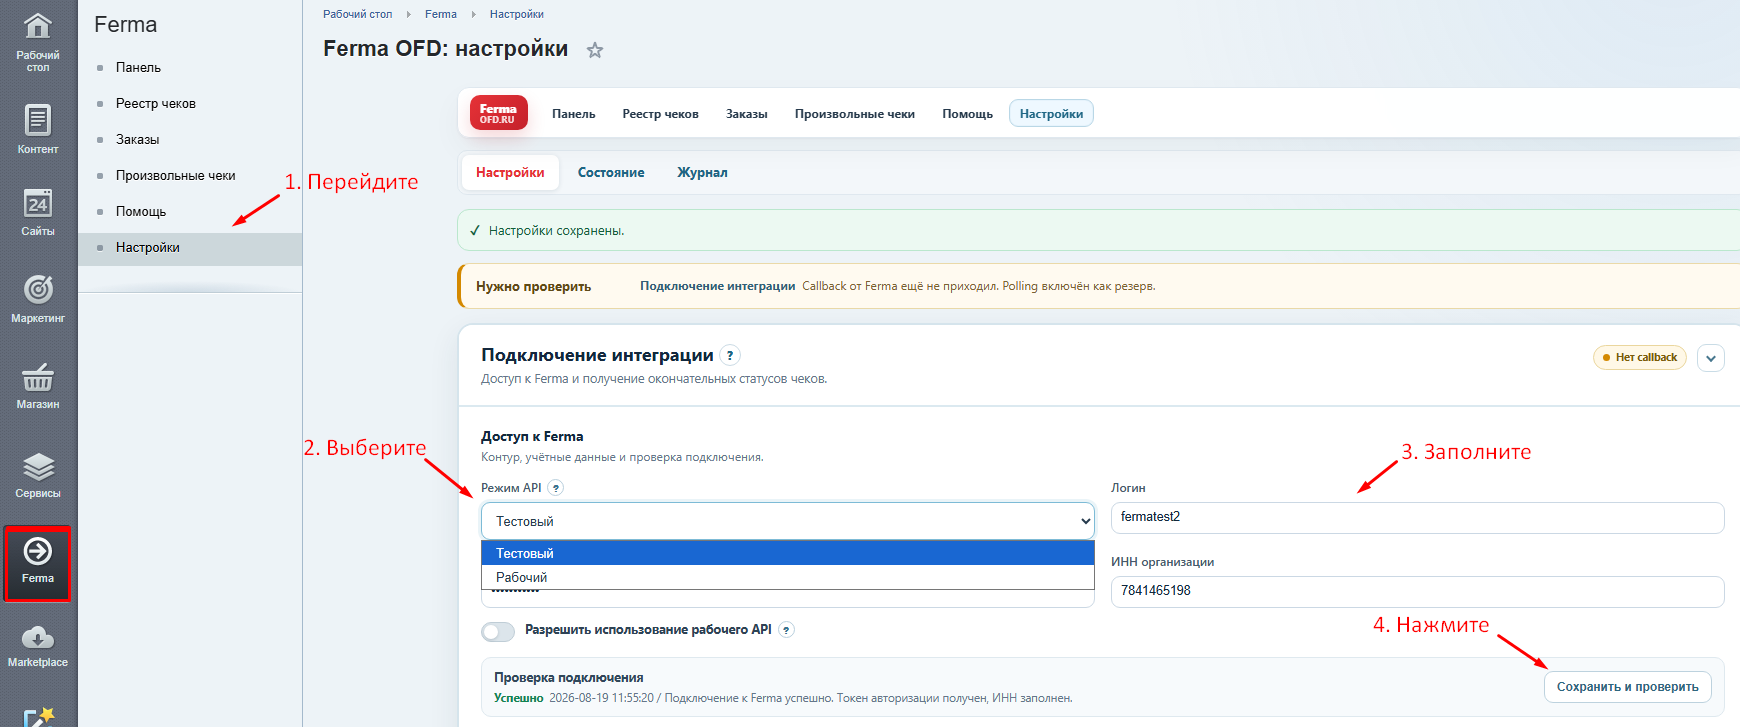Follow Ferma breadcrumb link
Image resolution: width=1740 pixels, height=727 pixels.
(x=441, y=14)
